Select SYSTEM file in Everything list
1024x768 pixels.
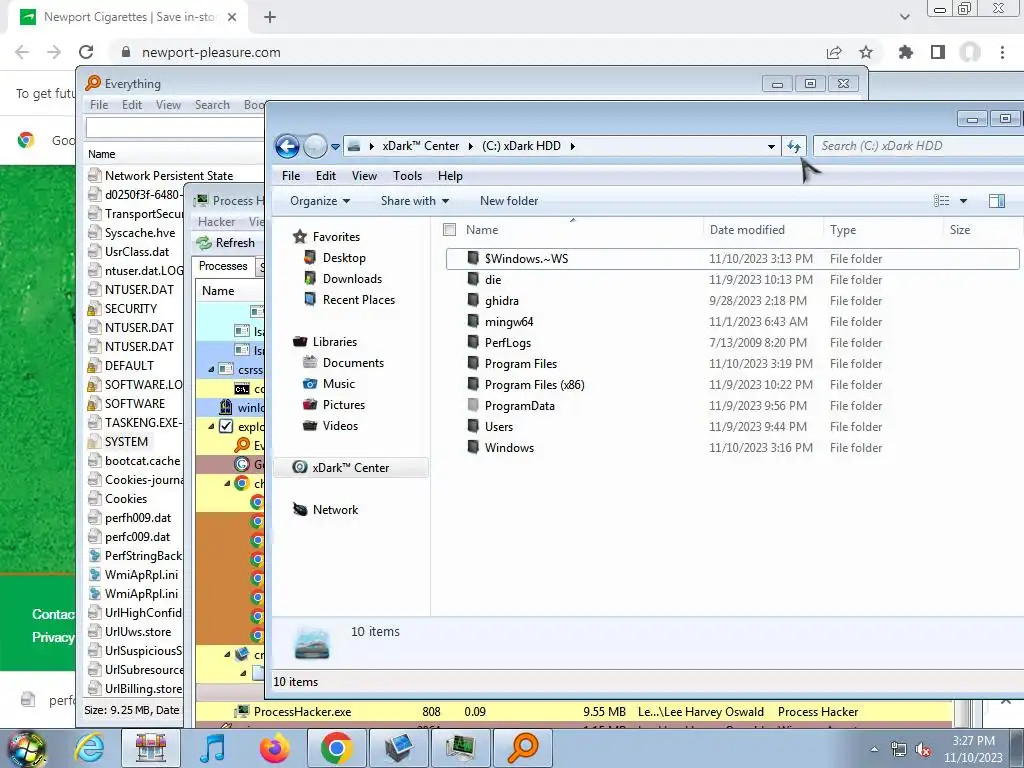click(x=126, y=441)
